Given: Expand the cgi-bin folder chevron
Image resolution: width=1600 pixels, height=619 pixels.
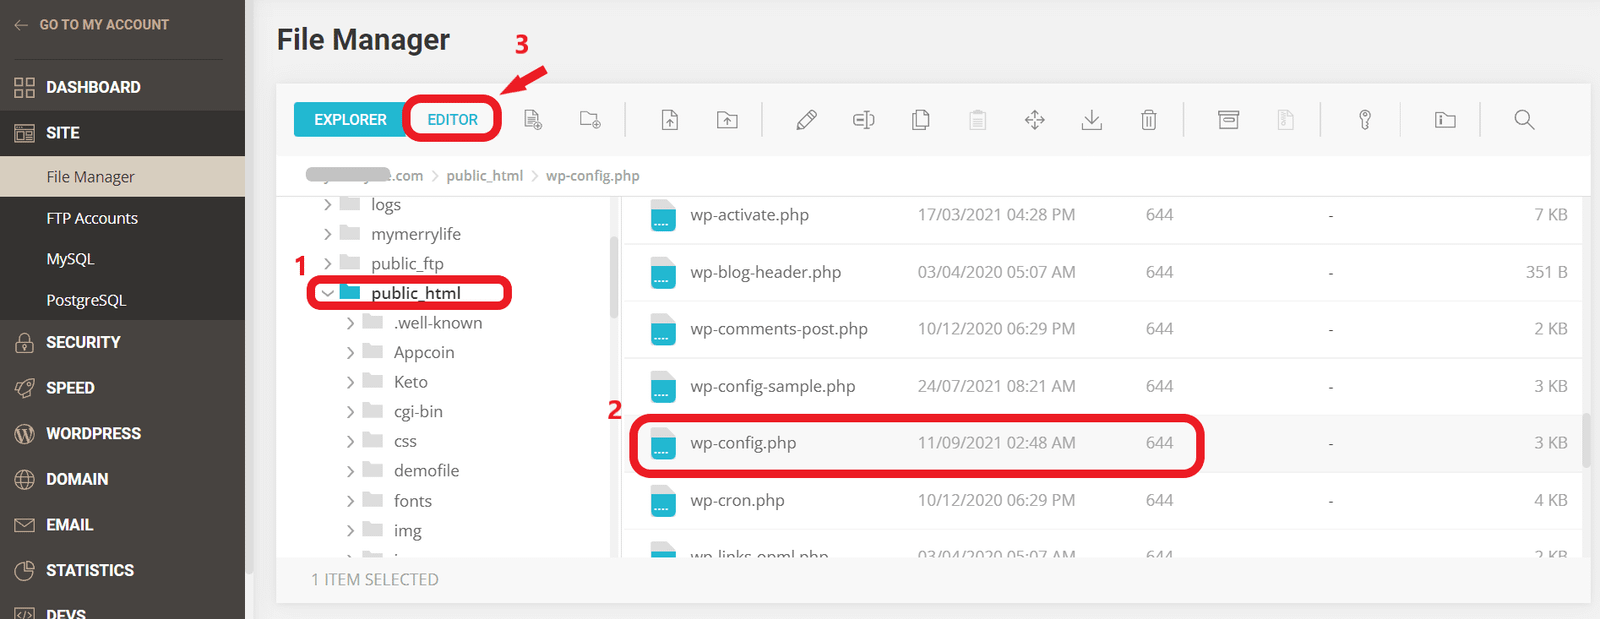Looking at the screenshot, I should (350, 412).
